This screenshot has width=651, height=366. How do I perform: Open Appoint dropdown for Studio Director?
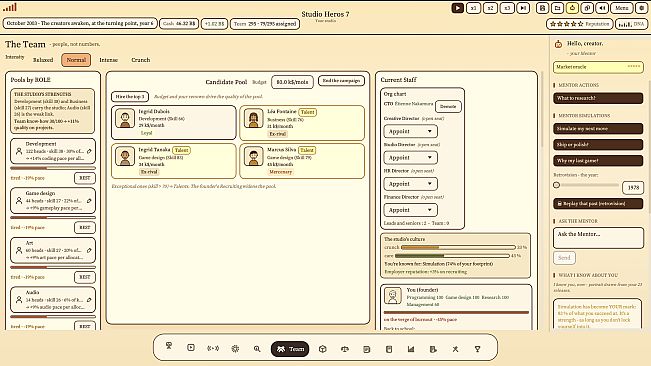(x=410, y=158)
